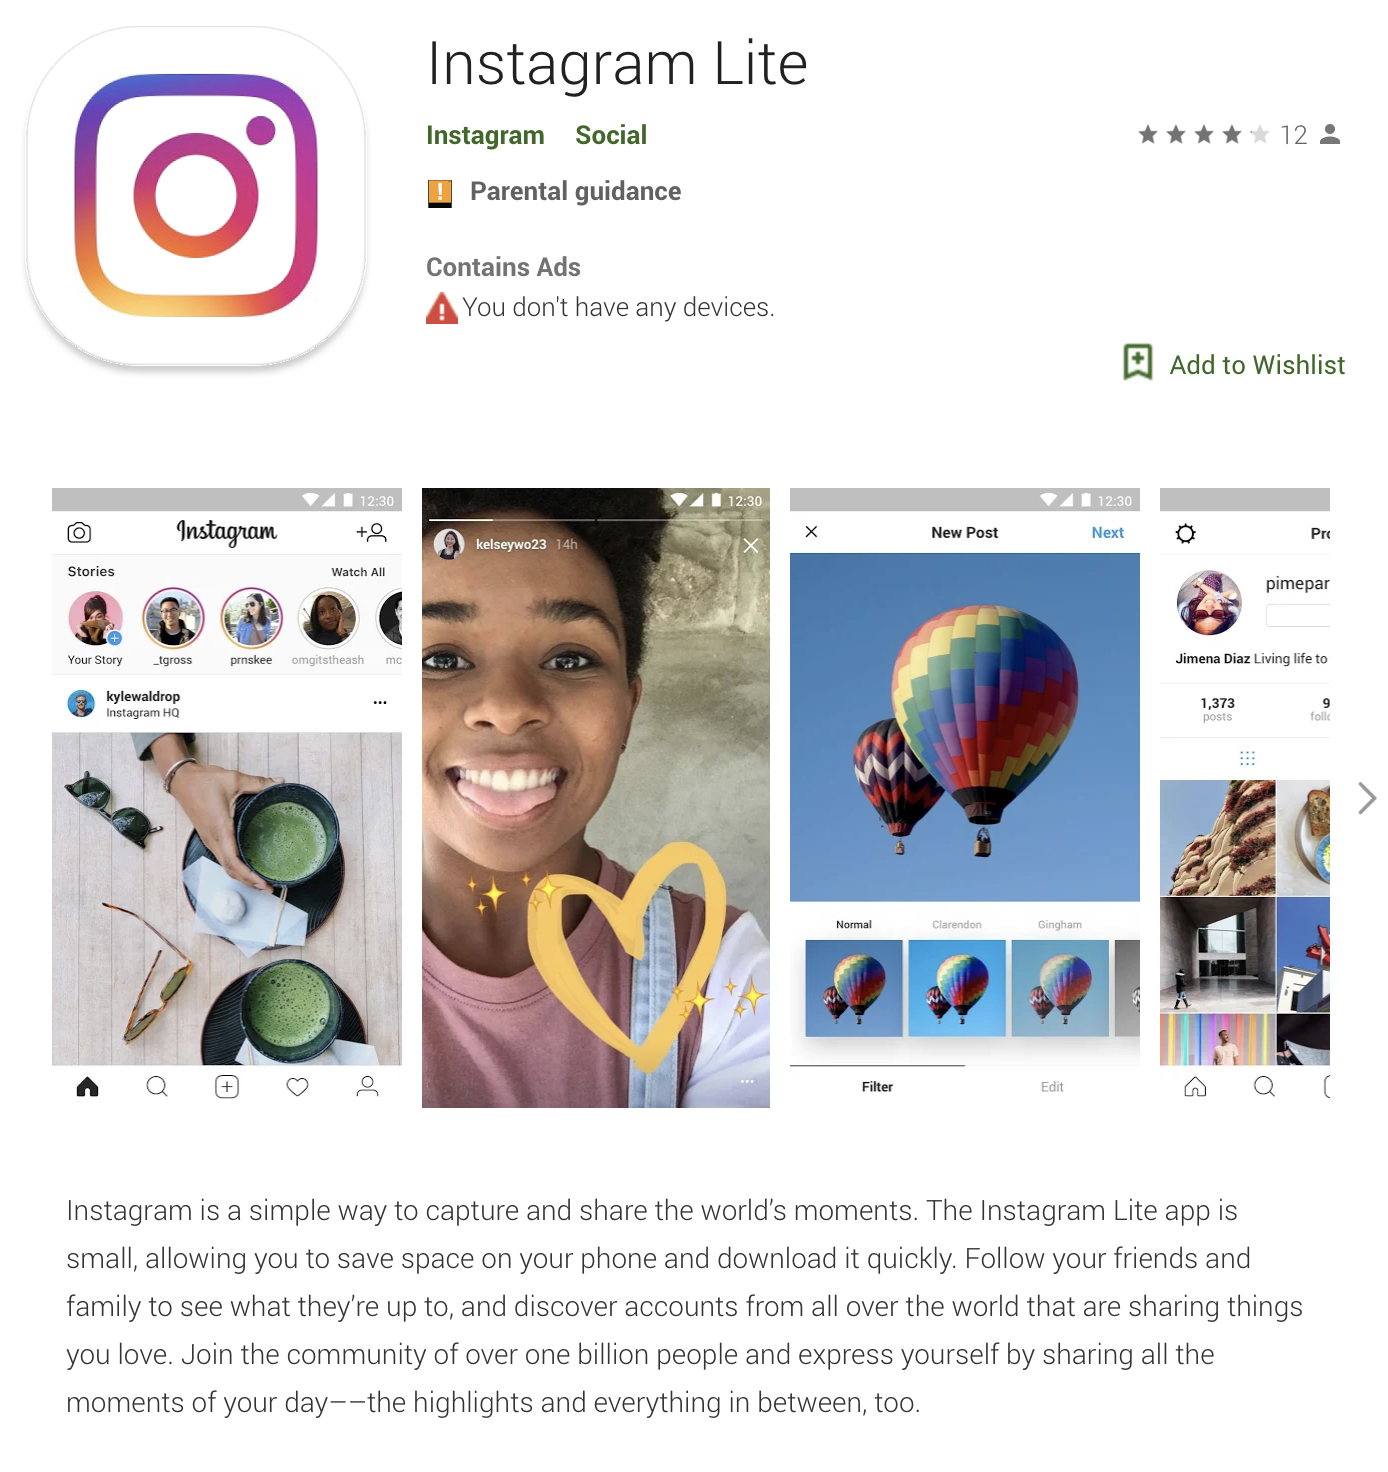The image size is (1388, 1472).
Task: Open the story selfie screenshot thumbnail
Action: coord(596,798)
